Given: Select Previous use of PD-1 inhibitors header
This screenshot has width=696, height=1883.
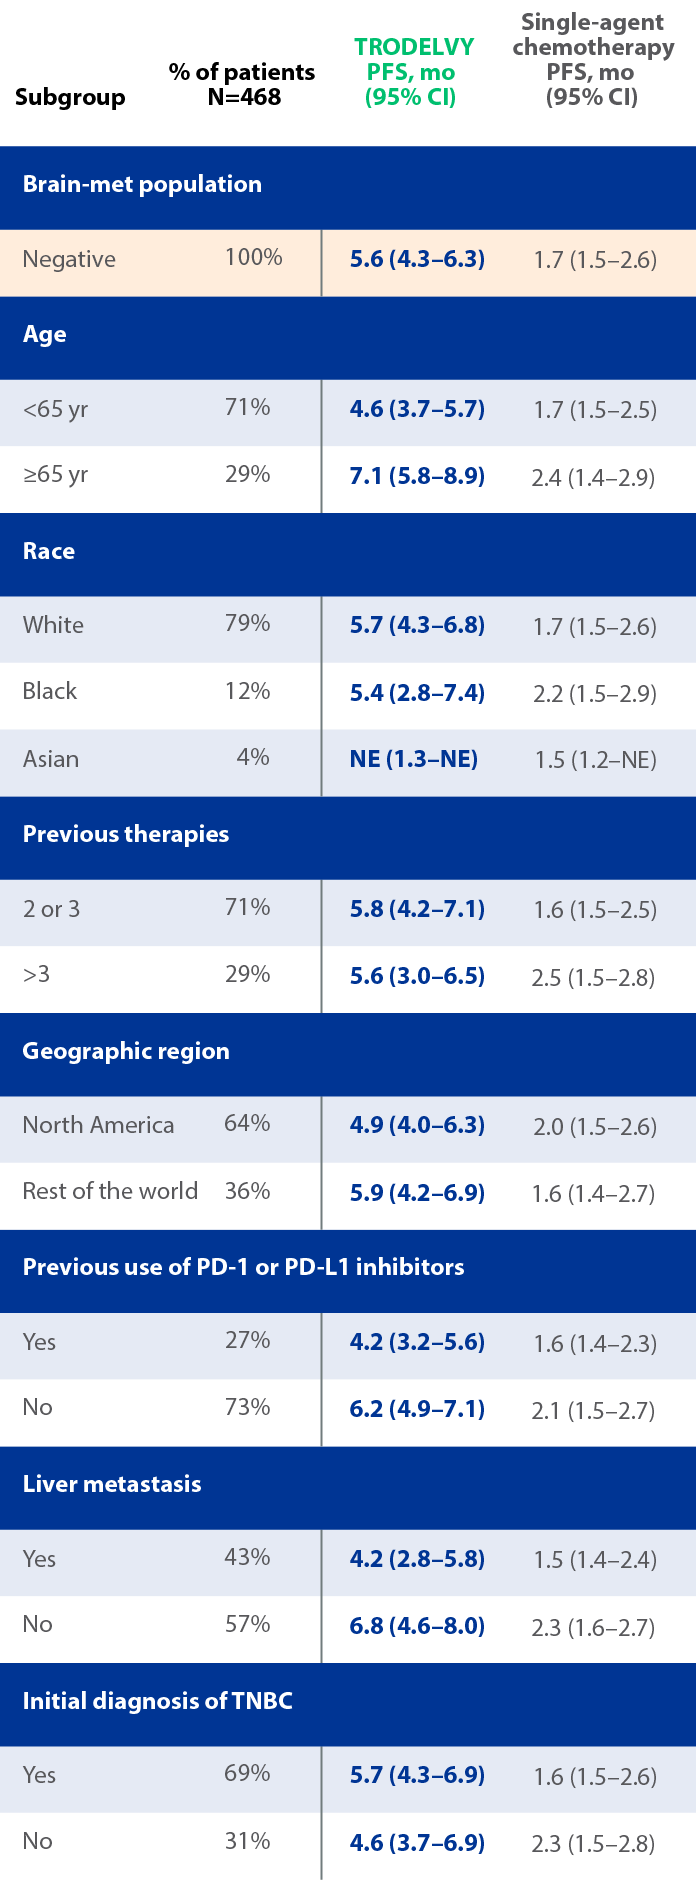Looking at the screenshot, I should (x=243, y=1268).
